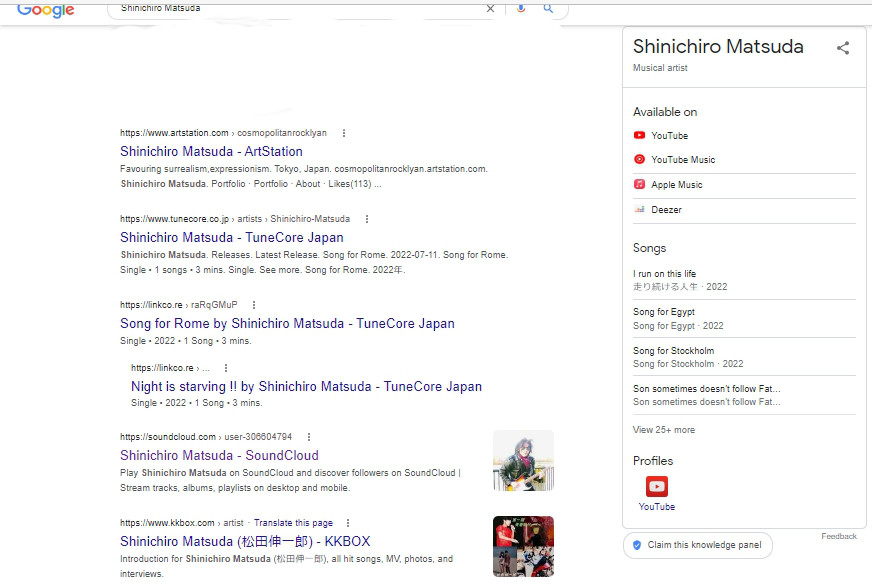Open more options for linkco.re raRqGMuP result
Viewport: 872px width, 586px height.
point(254,305)
